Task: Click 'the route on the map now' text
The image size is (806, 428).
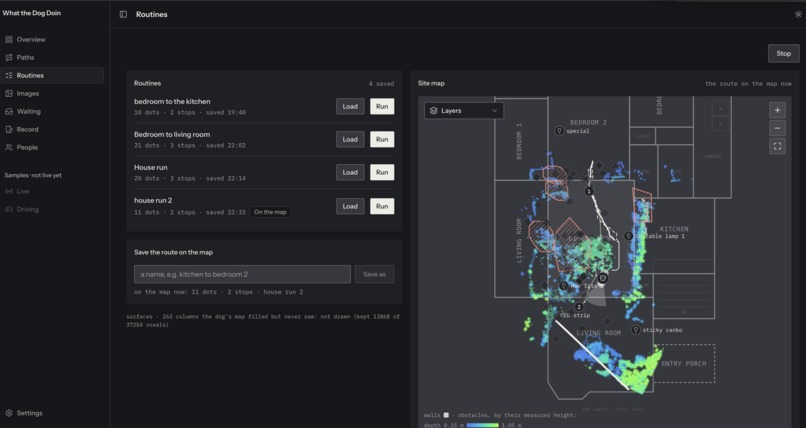Action: point(748,84)
